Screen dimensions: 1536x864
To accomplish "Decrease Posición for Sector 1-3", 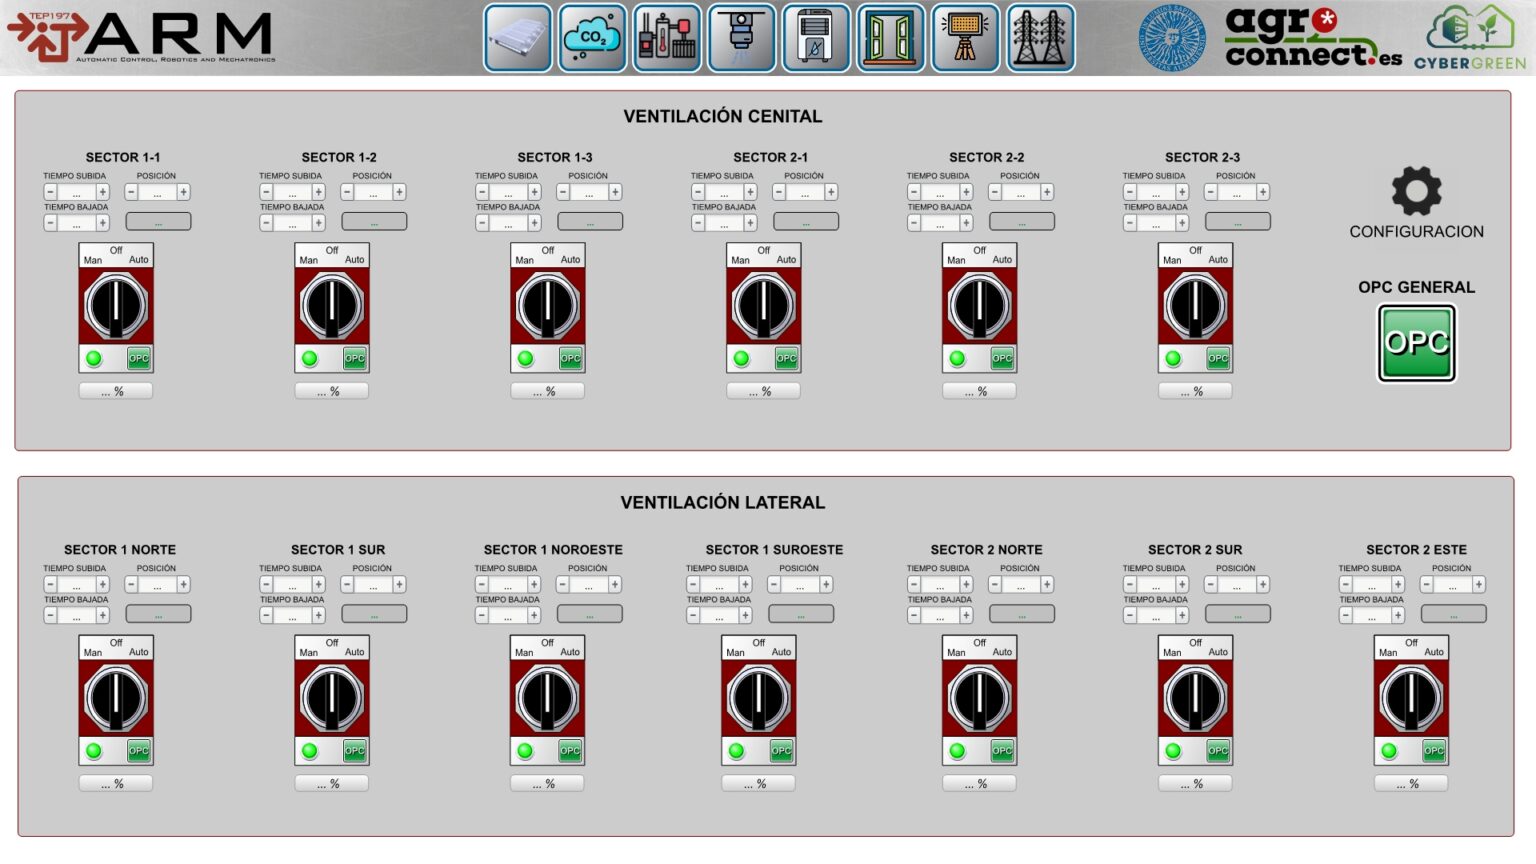I will point(563,192).
